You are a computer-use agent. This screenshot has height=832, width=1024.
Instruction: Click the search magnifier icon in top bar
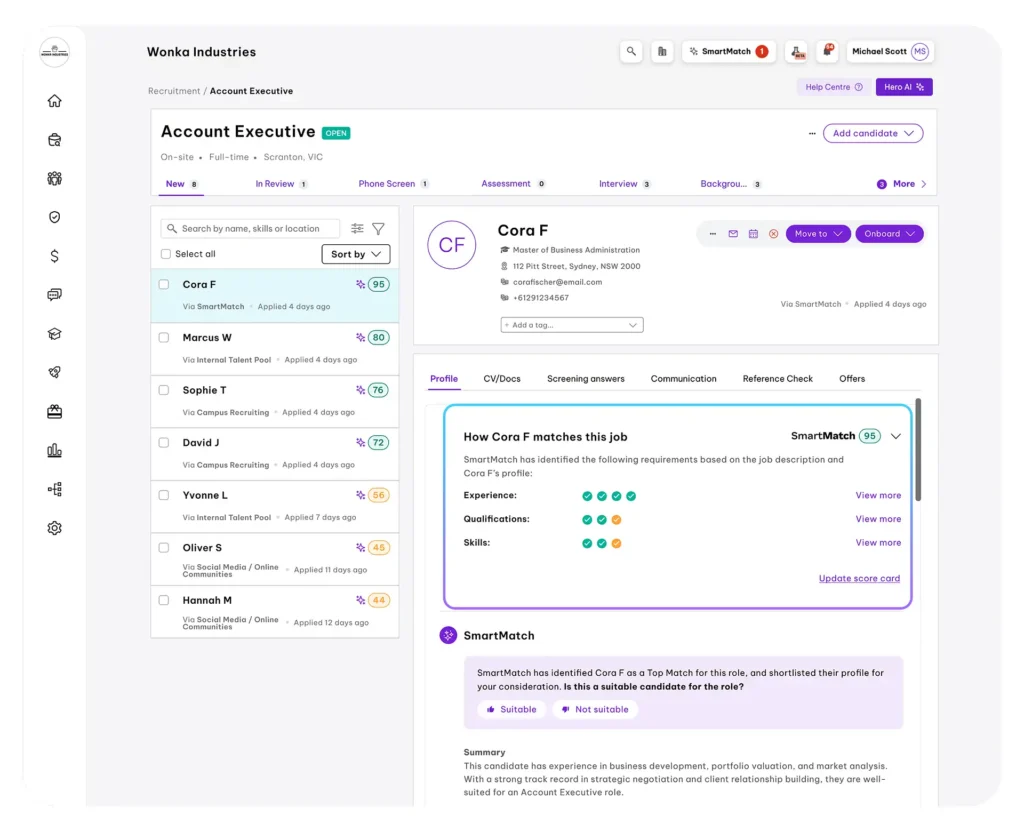[x=631, y=51]
